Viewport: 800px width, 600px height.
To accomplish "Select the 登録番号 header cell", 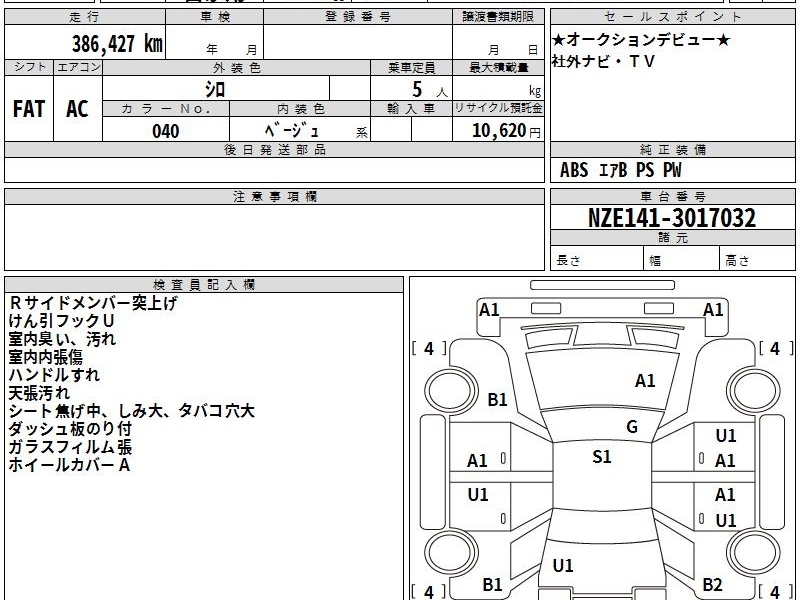I will [x=358, y=17].
